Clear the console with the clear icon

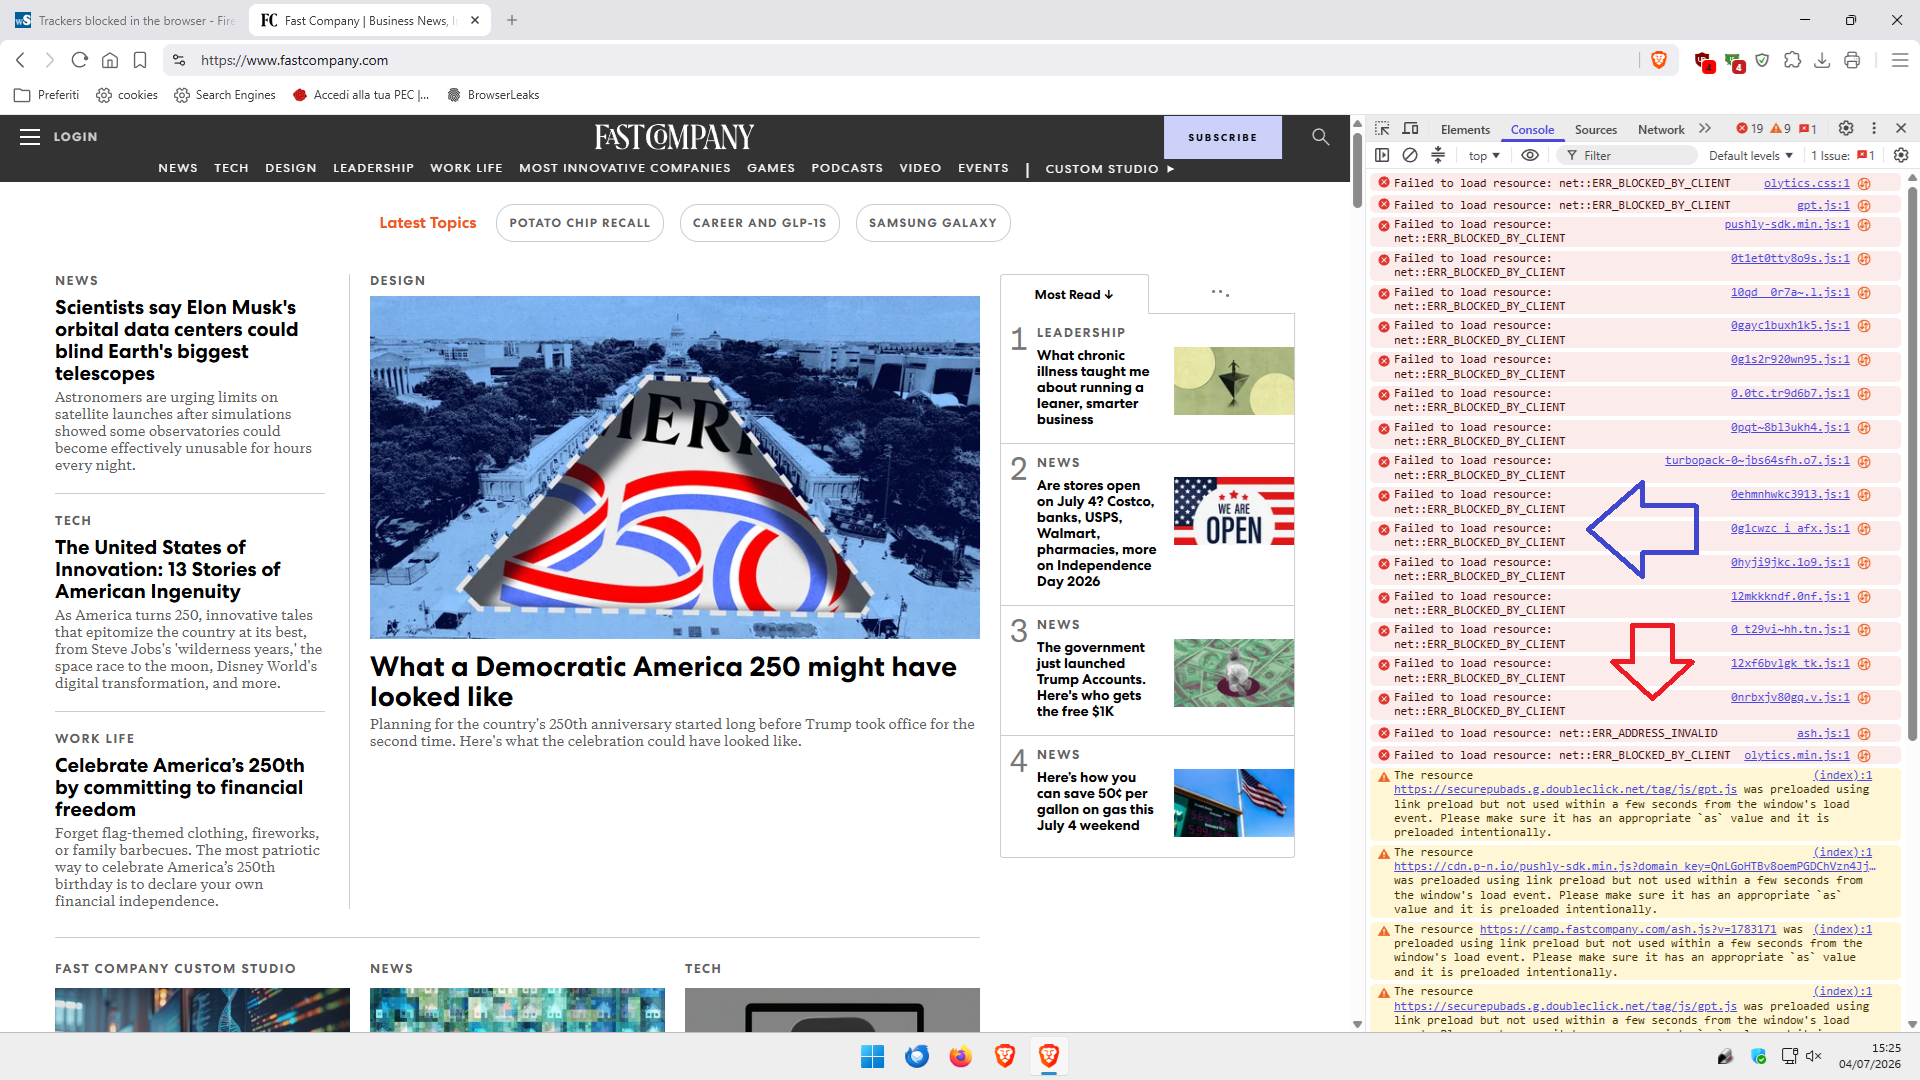pos(1410,155)
